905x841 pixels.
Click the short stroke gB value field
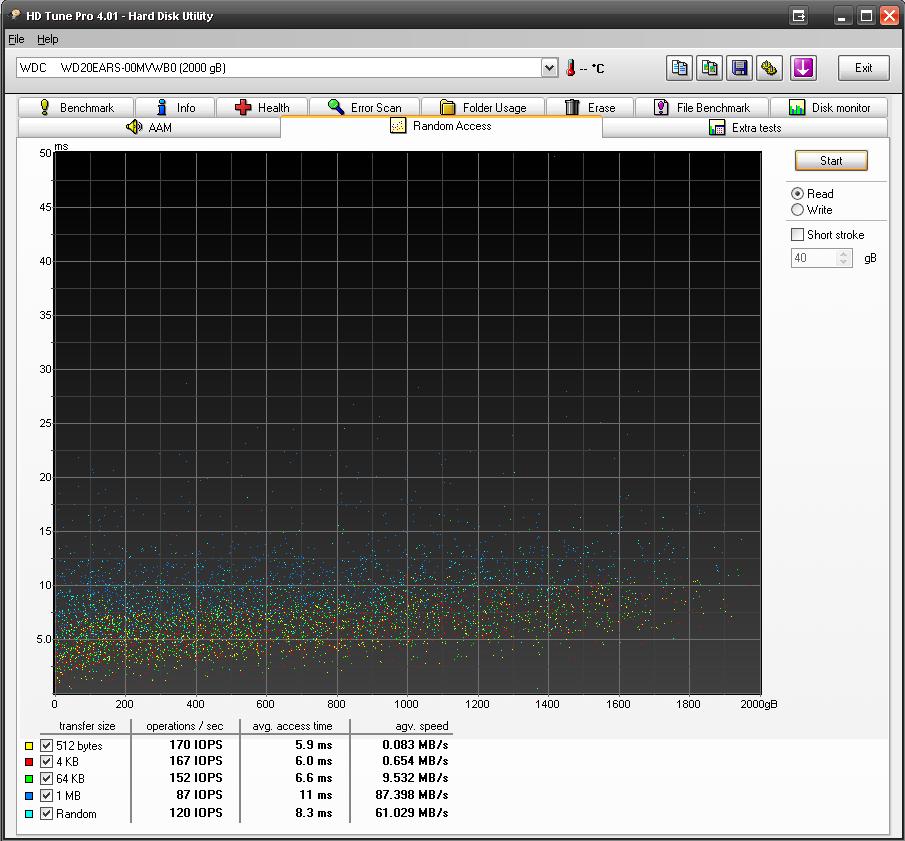(812, 258)
